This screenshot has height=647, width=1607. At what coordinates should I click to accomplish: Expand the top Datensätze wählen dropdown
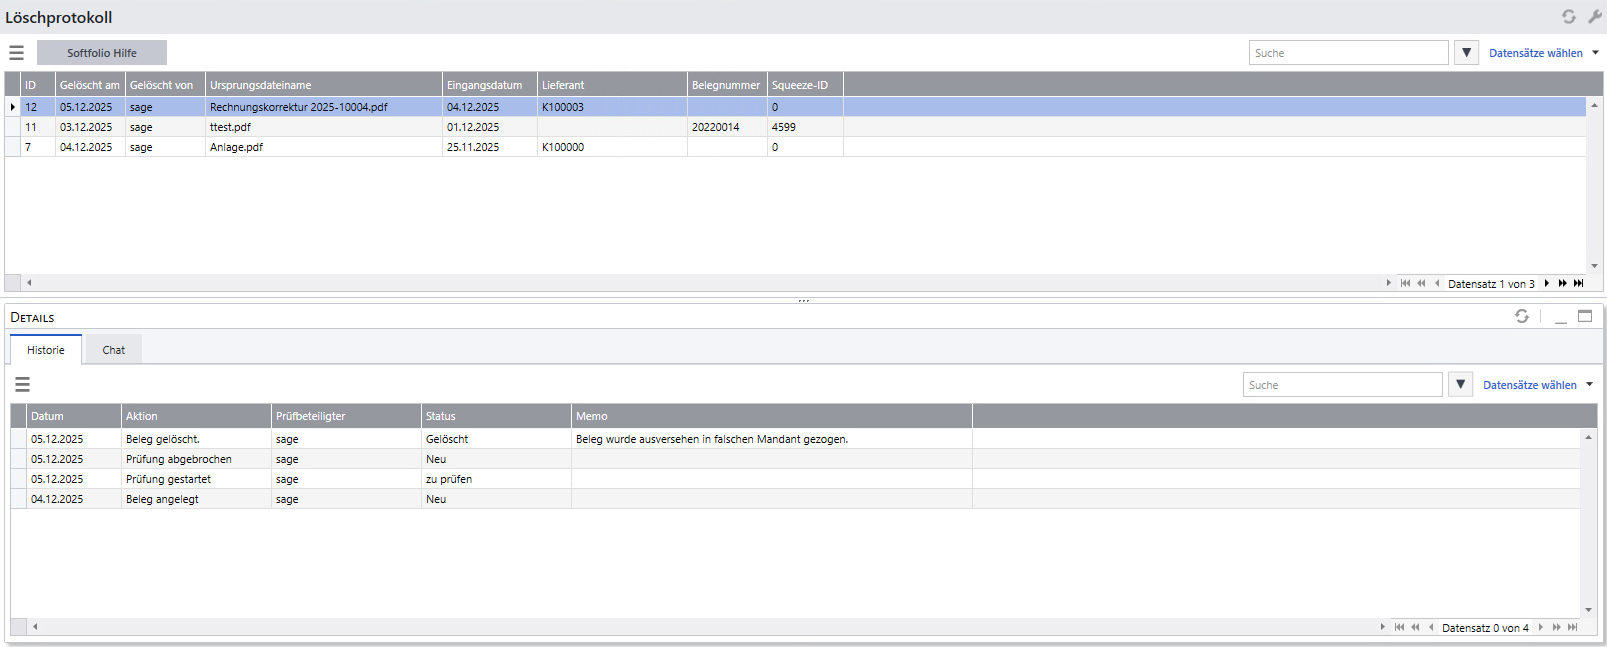coord(1543,53)
